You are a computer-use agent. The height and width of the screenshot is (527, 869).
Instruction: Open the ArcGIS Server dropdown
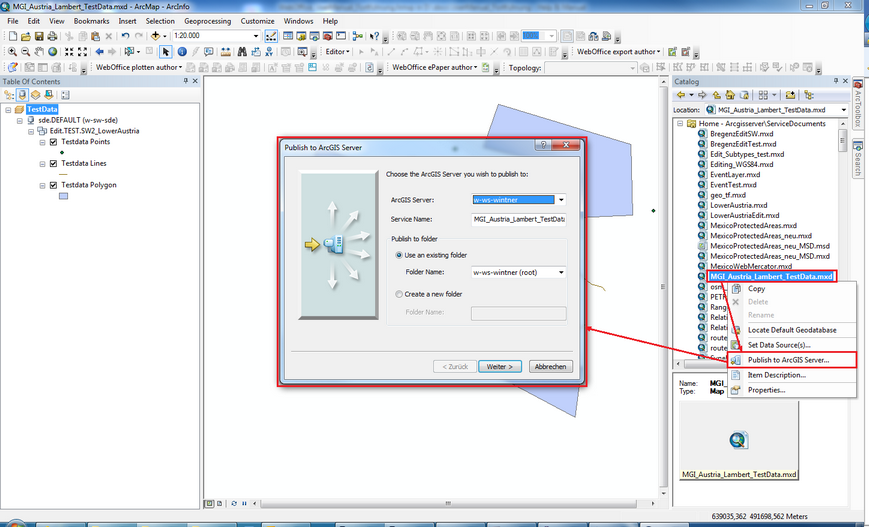pos(561,200)
